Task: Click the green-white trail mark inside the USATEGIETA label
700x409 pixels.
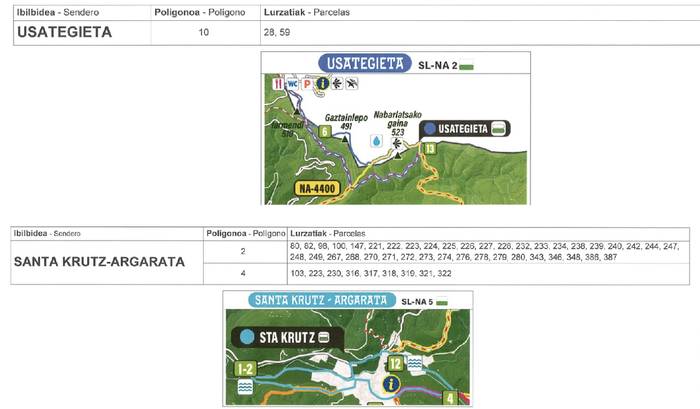Action: [x=498, y=129]
